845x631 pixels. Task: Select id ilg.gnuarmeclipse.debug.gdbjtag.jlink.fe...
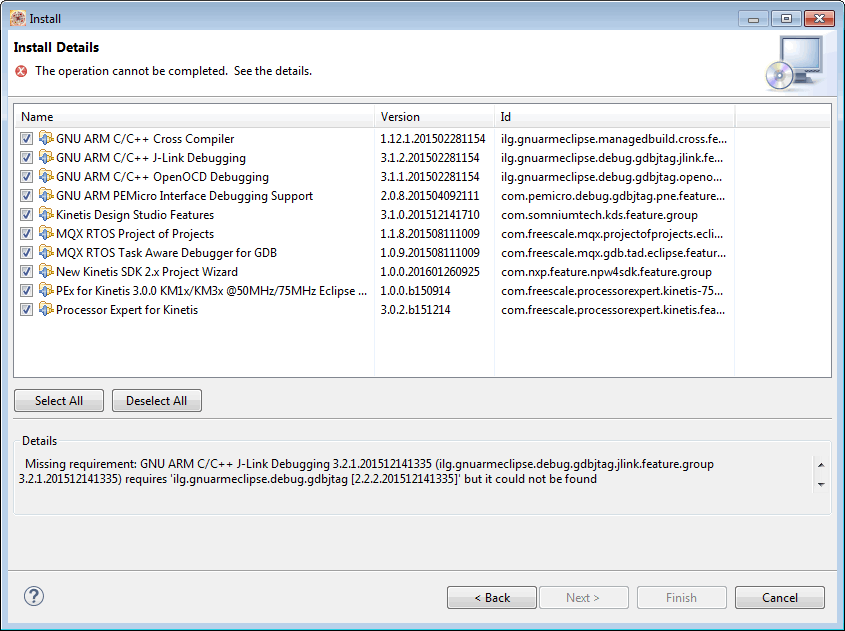(612, 157)
